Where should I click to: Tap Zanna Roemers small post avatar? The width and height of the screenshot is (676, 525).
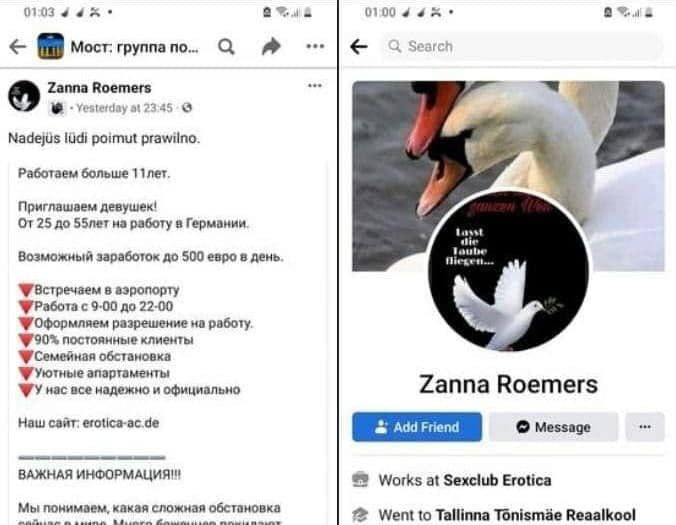click(24, 96)
